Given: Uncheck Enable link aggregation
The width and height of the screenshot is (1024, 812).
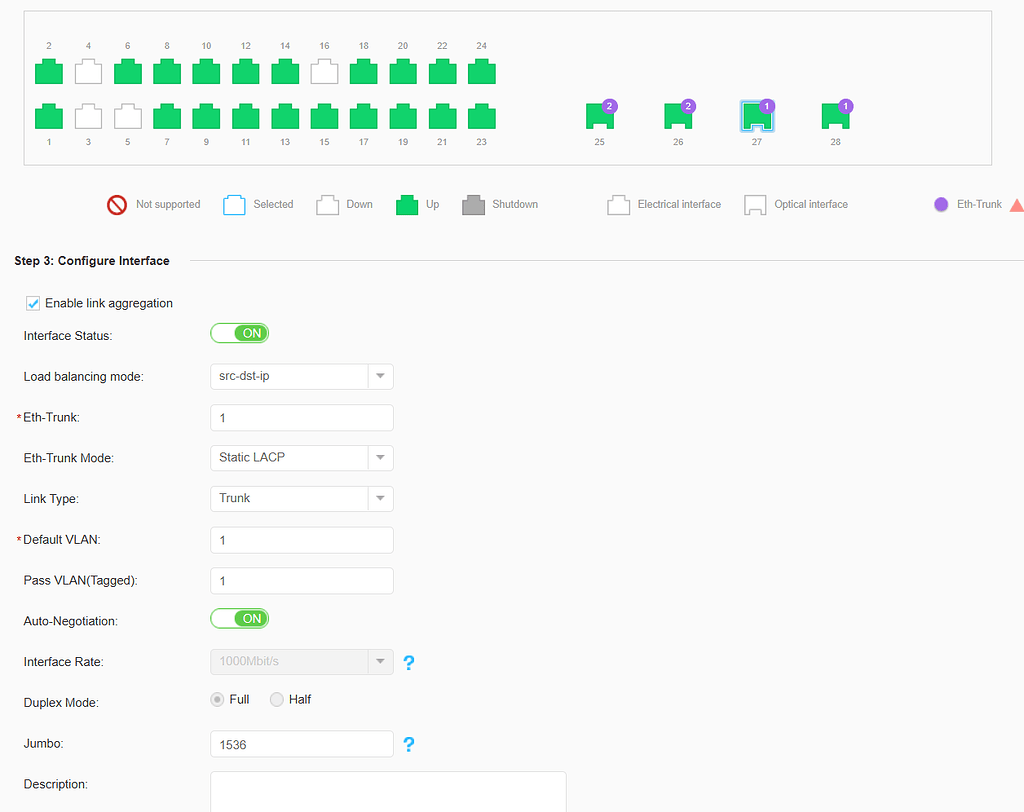Looking at the screenshot, I should pyautogui.click(x=31, y=302).
